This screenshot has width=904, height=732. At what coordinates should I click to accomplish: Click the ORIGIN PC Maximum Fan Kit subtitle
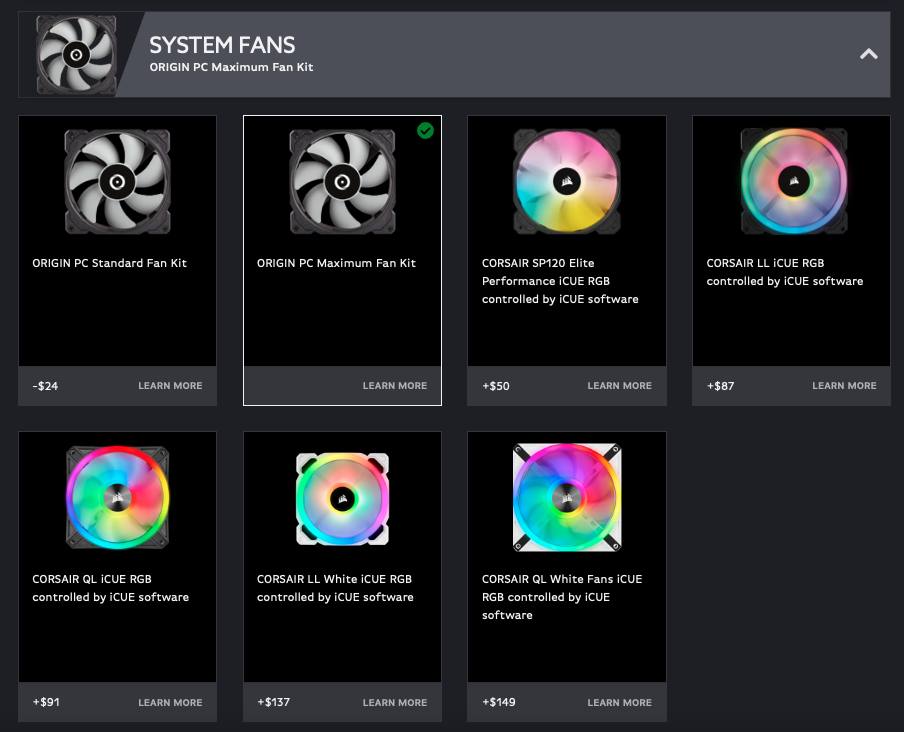231,67
